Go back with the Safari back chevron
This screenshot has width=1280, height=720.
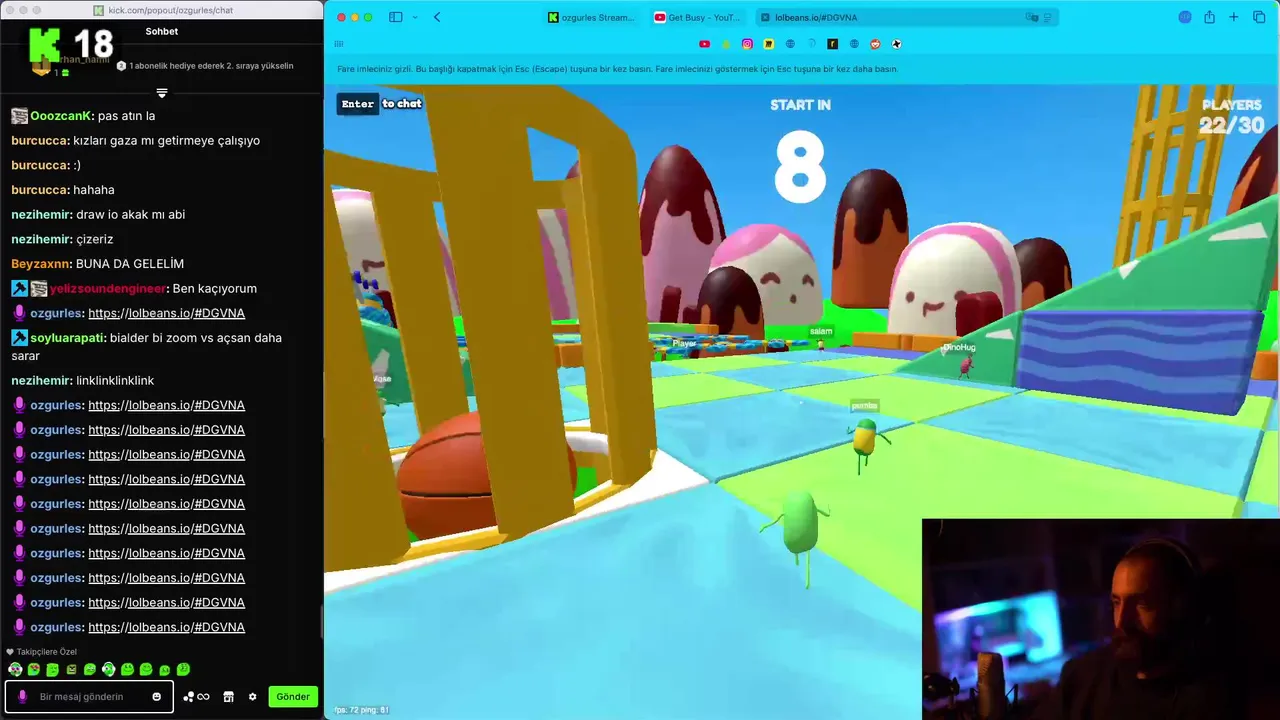click(437, 17)
